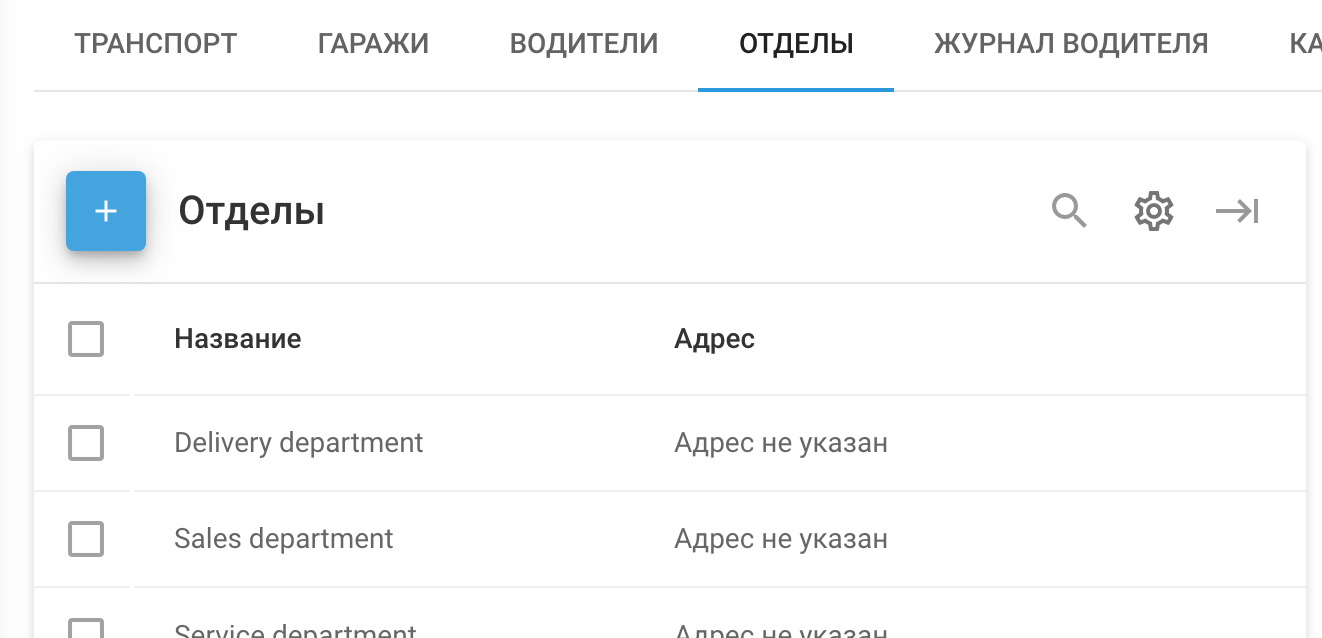
Task: Tick the Service department row checkbox
Action: click(86, 629)
